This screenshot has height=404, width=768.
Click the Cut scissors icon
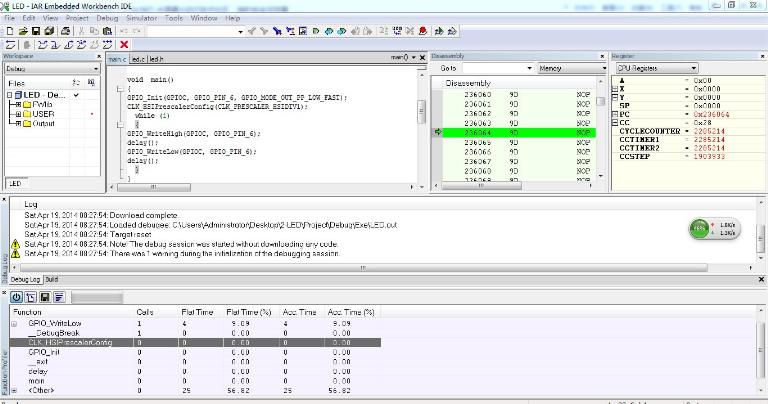(x=81, y=31)
